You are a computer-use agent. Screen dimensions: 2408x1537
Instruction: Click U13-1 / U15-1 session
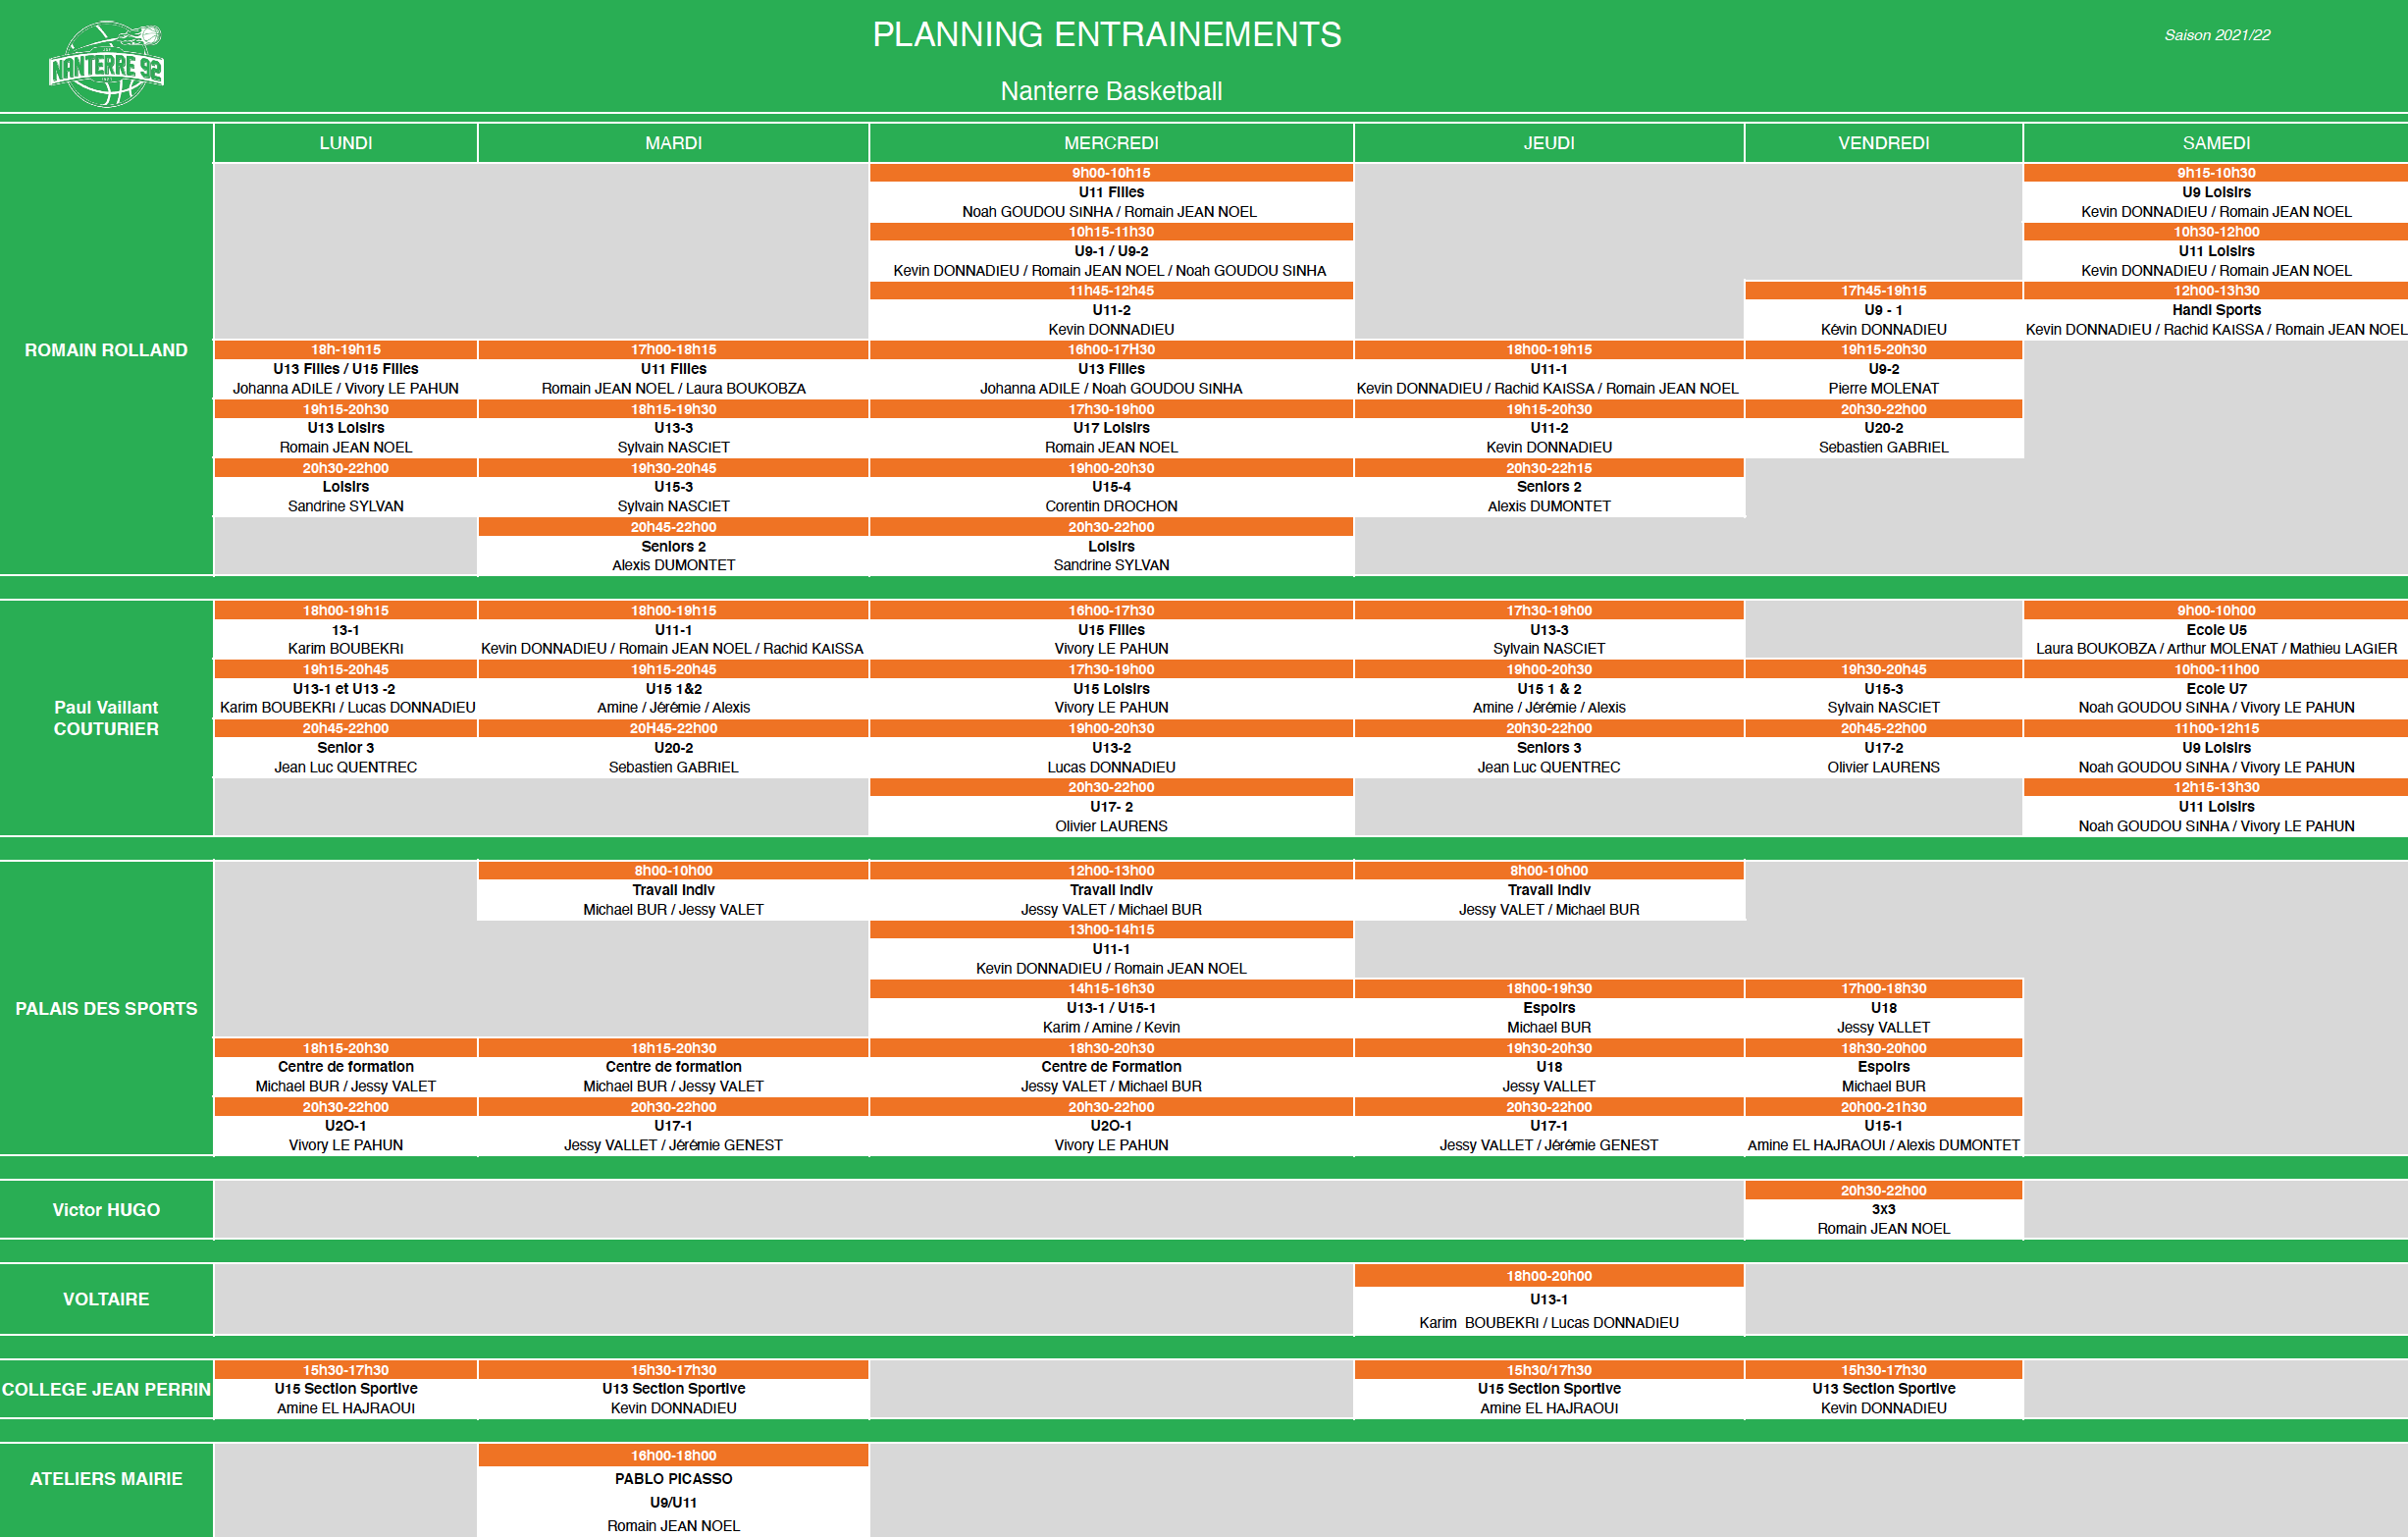pos(1111,1008)
